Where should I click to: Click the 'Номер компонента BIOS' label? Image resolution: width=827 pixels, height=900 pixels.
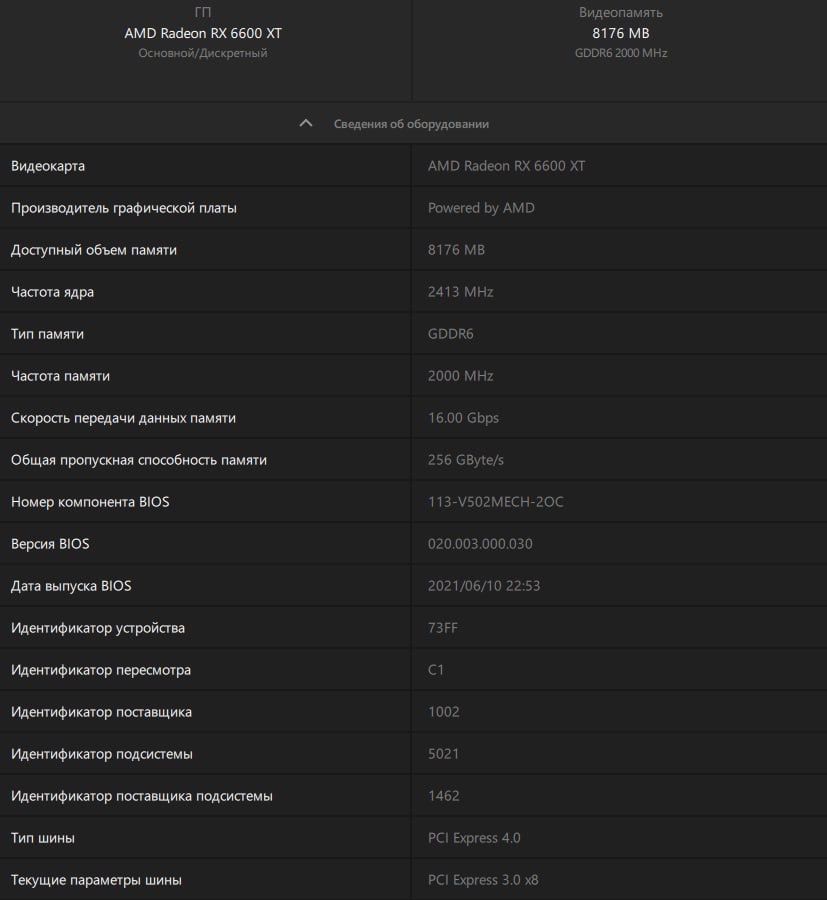point(90,502)
